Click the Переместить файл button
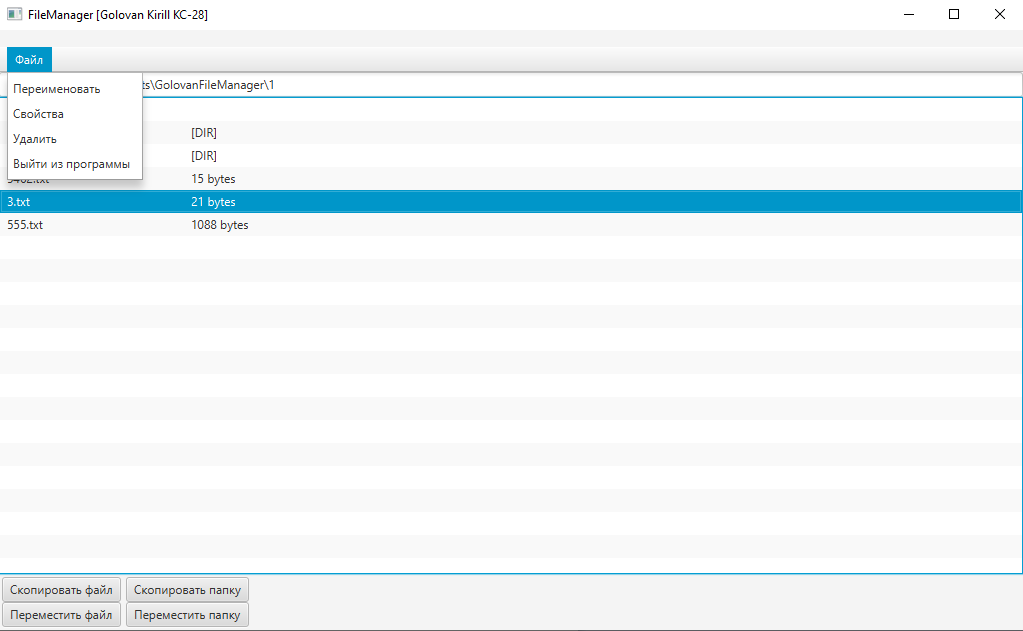 coord(61,614)
